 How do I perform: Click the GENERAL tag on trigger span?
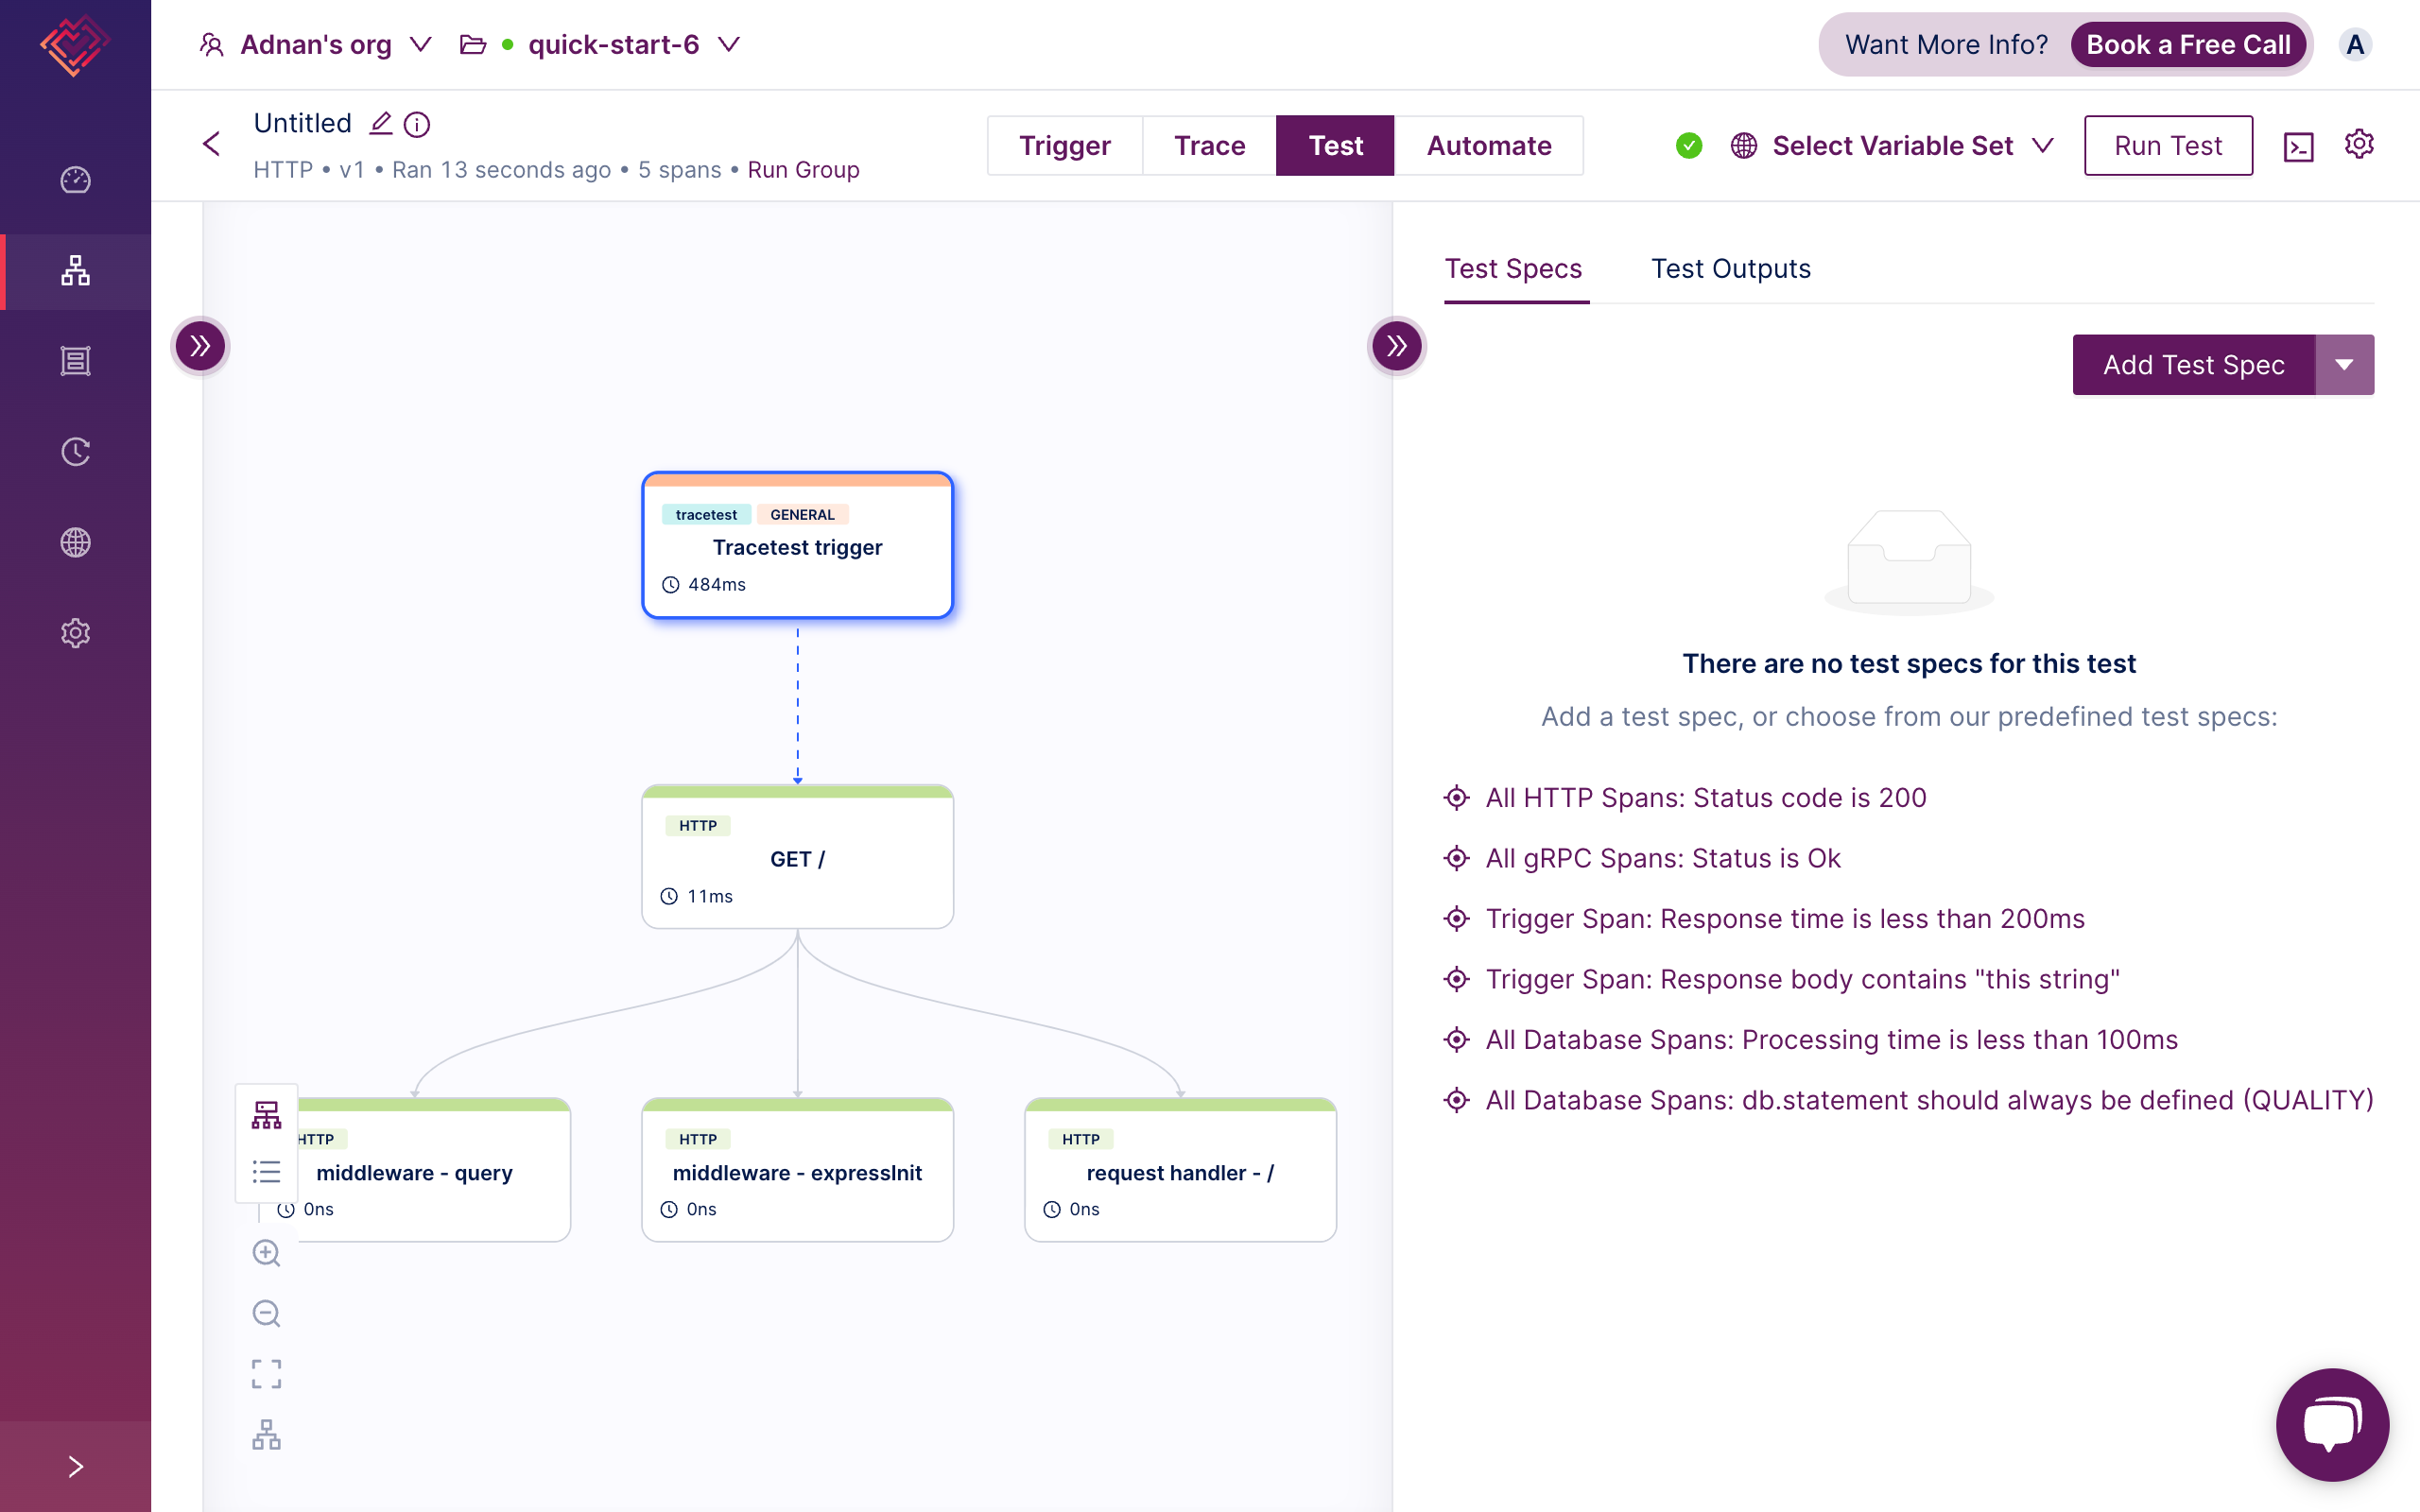(802, 515)
